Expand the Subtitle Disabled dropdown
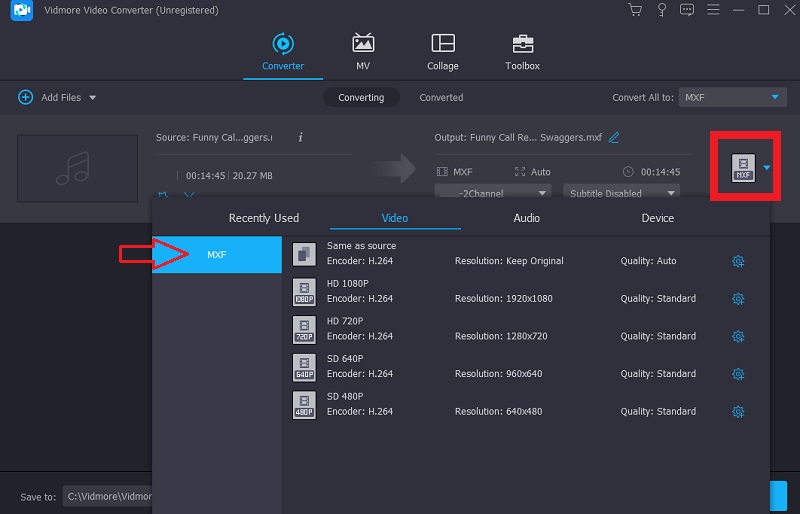800x514 pixels. tap(621, 193)
